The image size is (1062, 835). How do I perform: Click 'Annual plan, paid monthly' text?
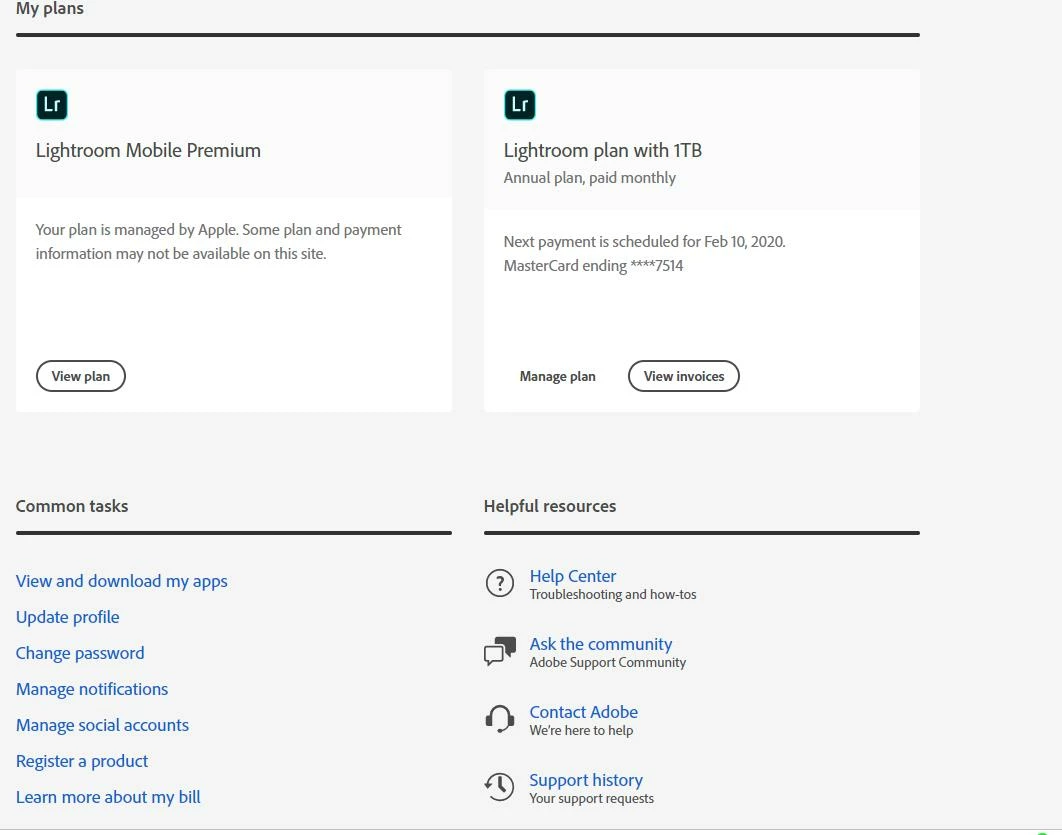[590, 178]
